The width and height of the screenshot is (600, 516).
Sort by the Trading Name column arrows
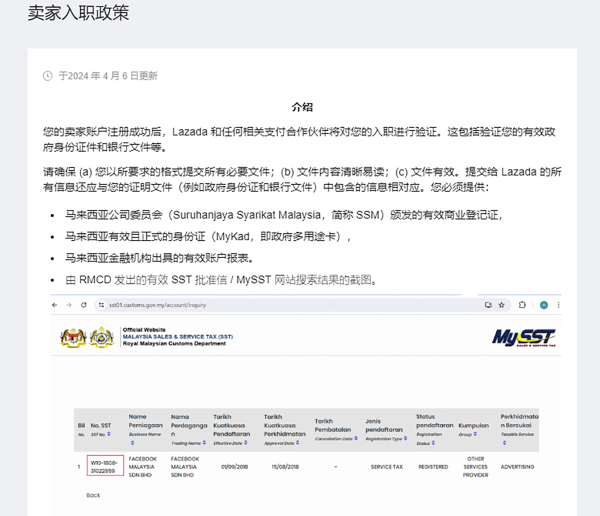[204, 443]
